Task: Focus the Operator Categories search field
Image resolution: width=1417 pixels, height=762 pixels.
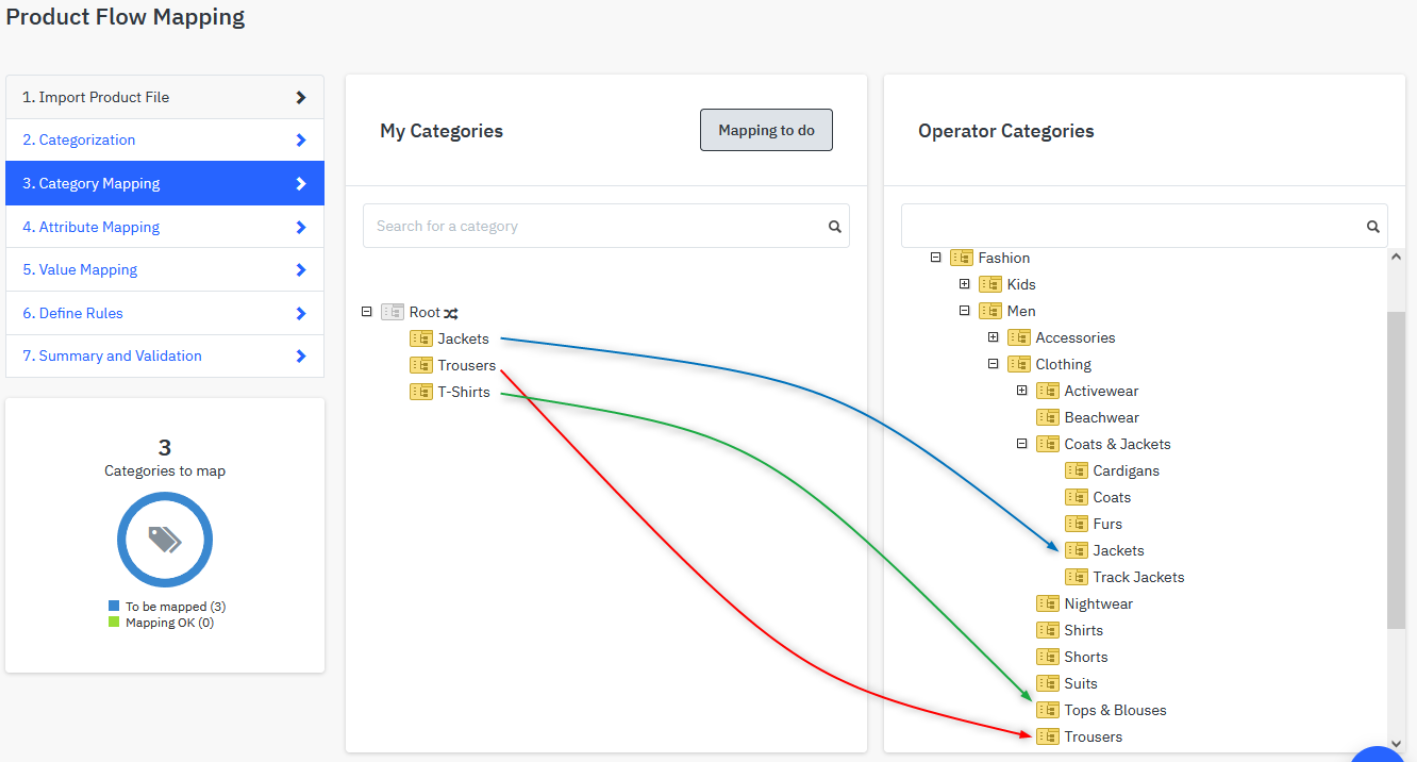Action: pos(1144,226)
